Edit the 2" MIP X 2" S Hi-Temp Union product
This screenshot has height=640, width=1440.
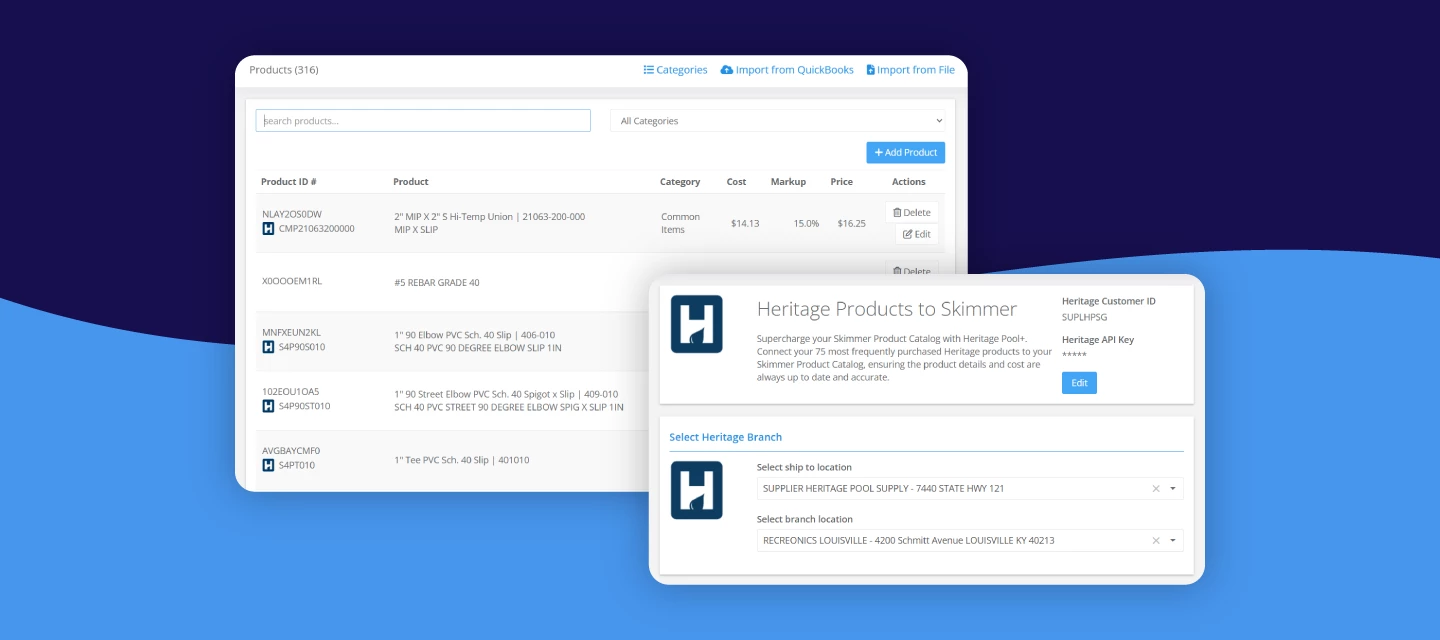[917, 234]
